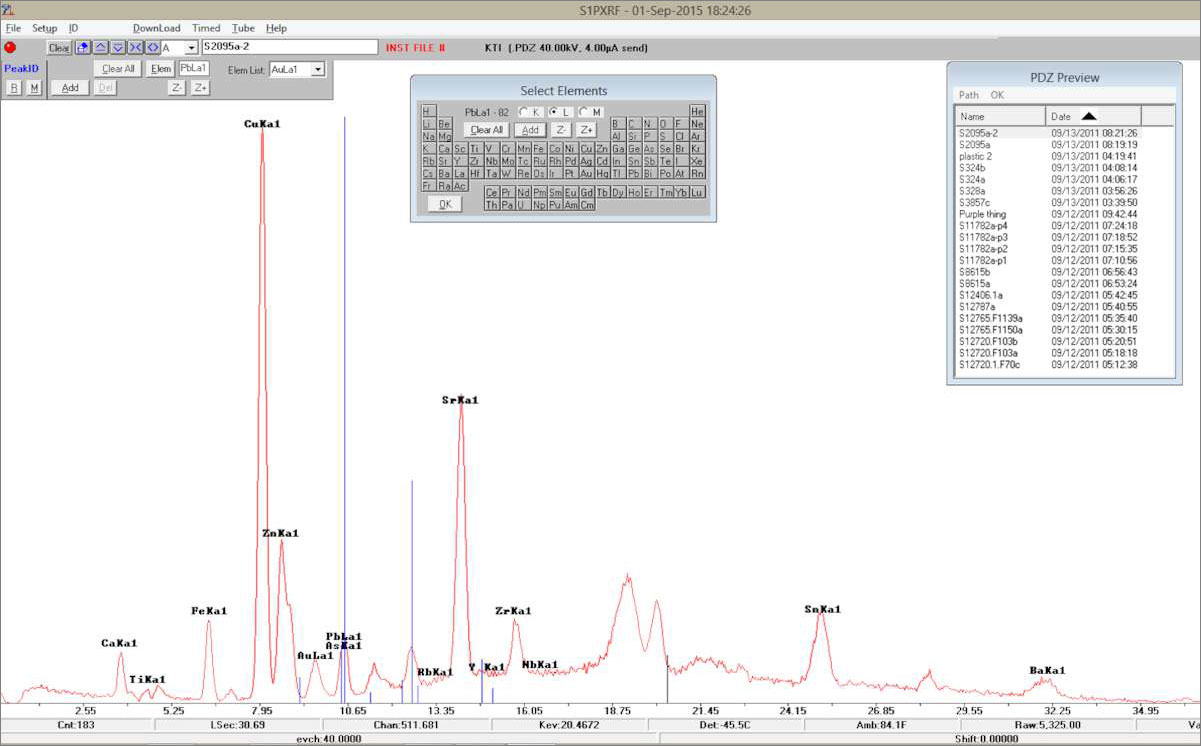Toggle element He in periodic table
The width and height of the screenshot is (1201, 746).
(x=697, y=111)
